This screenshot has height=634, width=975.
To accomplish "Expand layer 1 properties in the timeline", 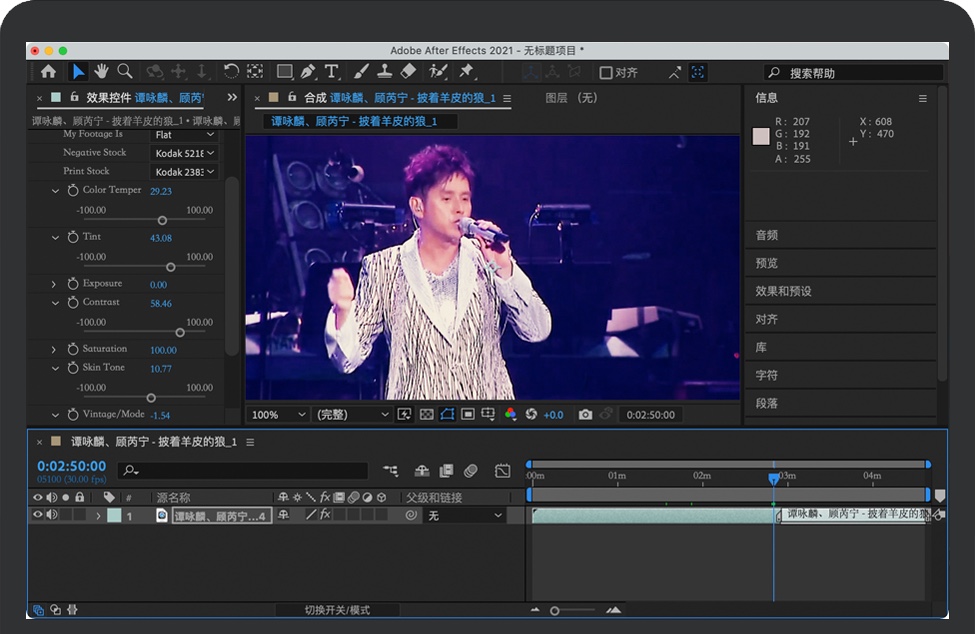I will tap(98, 516).
